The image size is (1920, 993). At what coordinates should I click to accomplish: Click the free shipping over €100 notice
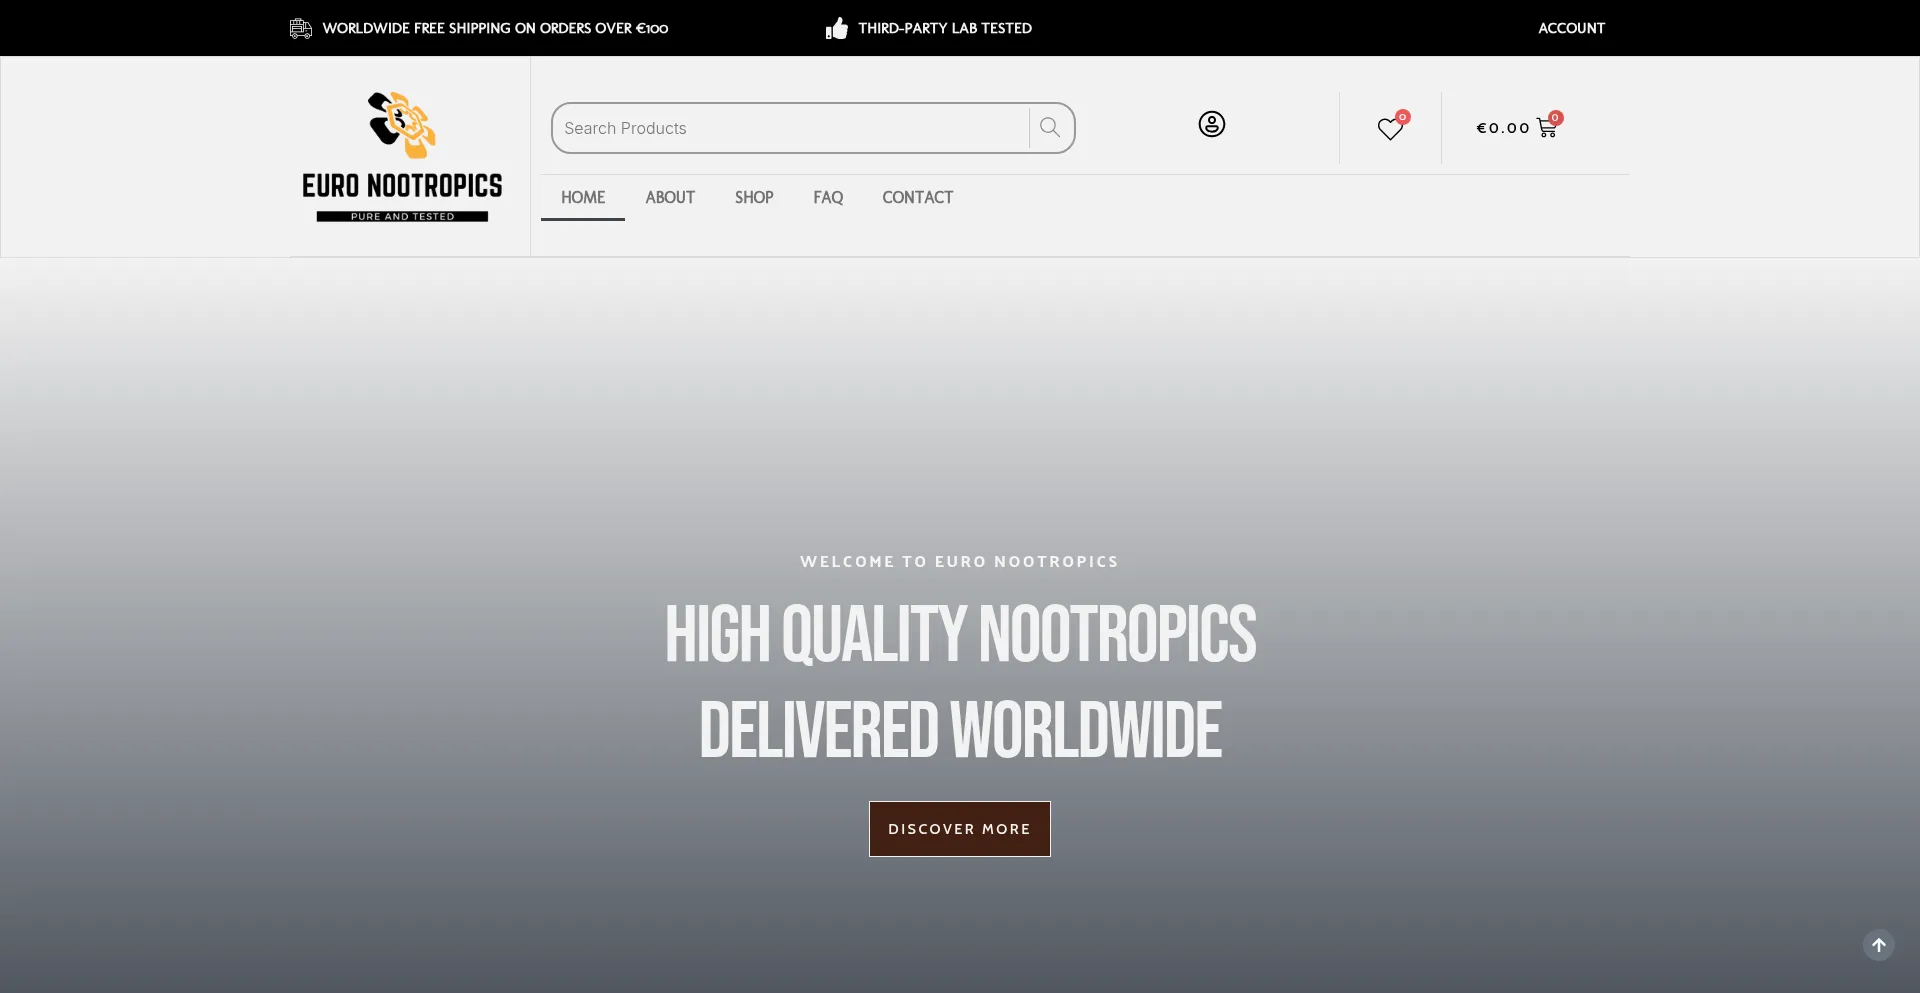[495, 28]
